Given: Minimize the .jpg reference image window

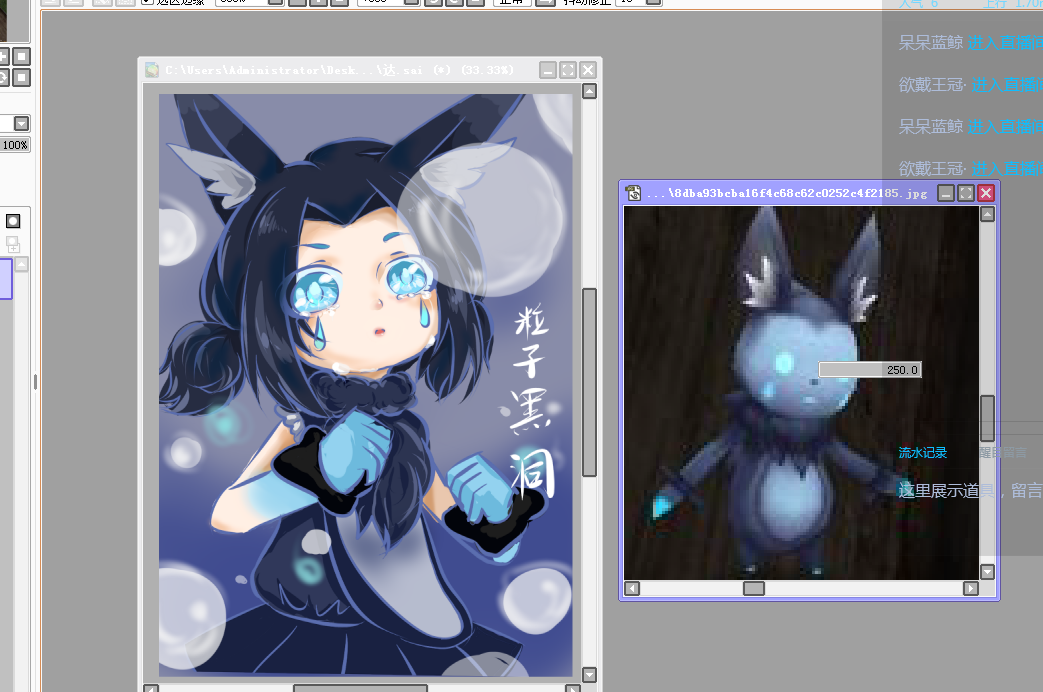Looking at the screenshot, I should tap(946, 193).
